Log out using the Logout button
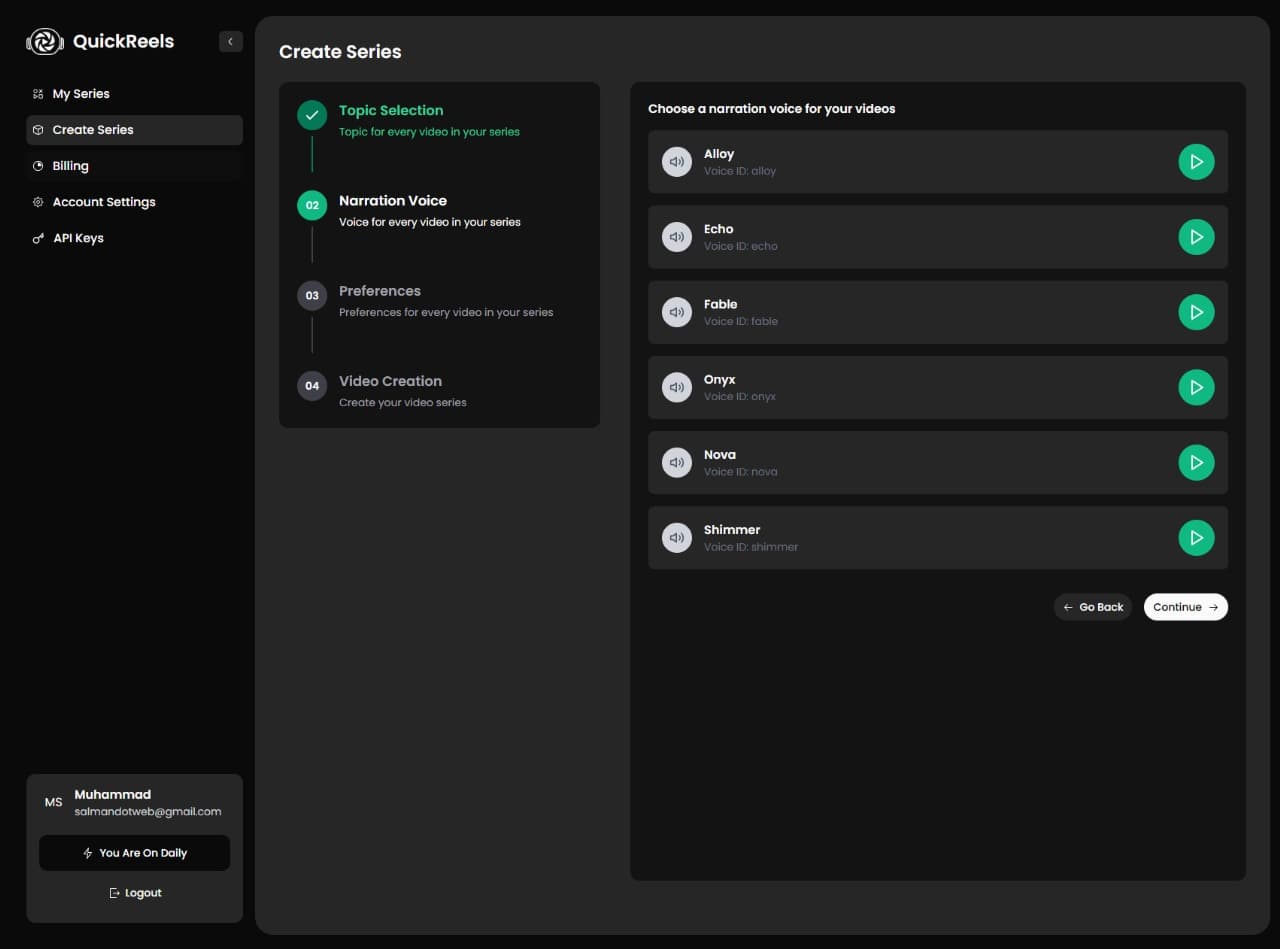The width and height of the screenshot is (1280, 949). [x=135, y=893]
